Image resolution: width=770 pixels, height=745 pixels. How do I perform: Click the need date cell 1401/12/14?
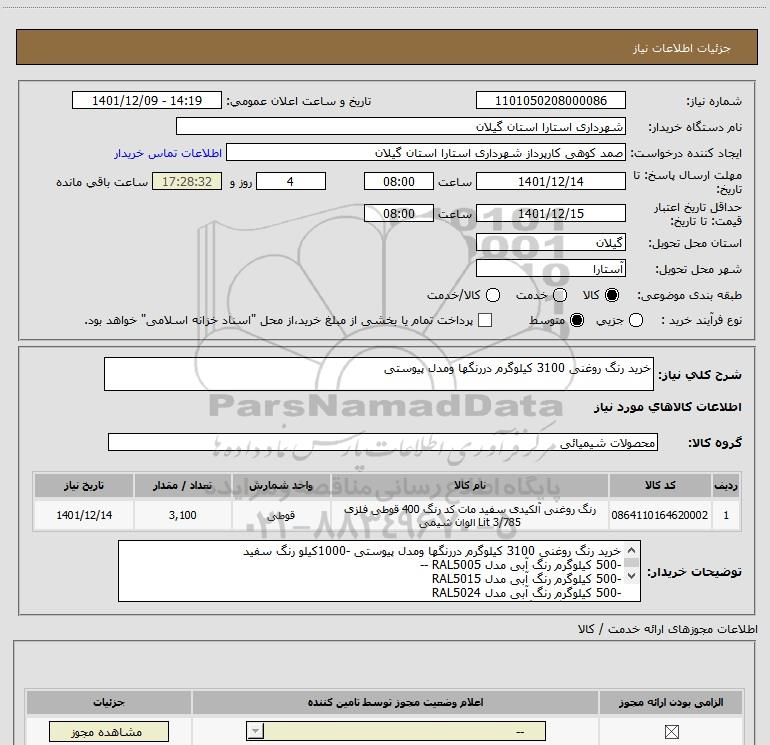click(x=83, y=515)
